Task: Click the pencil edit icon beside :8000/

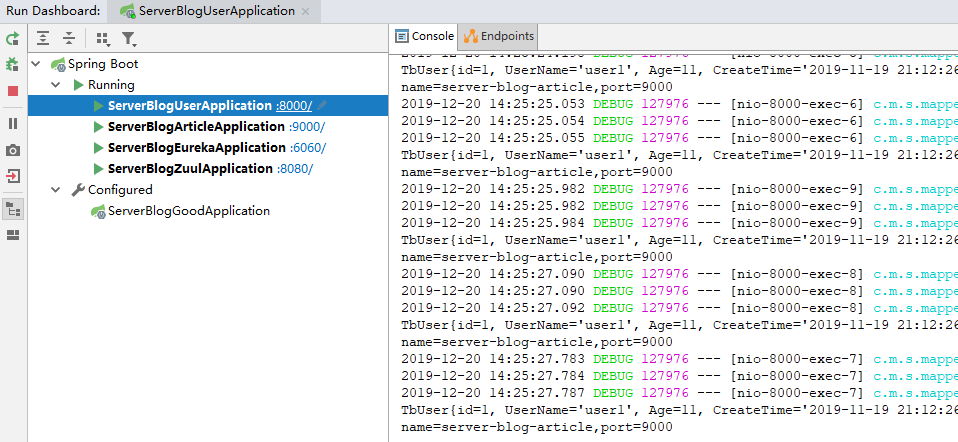Action: point(322,106)
